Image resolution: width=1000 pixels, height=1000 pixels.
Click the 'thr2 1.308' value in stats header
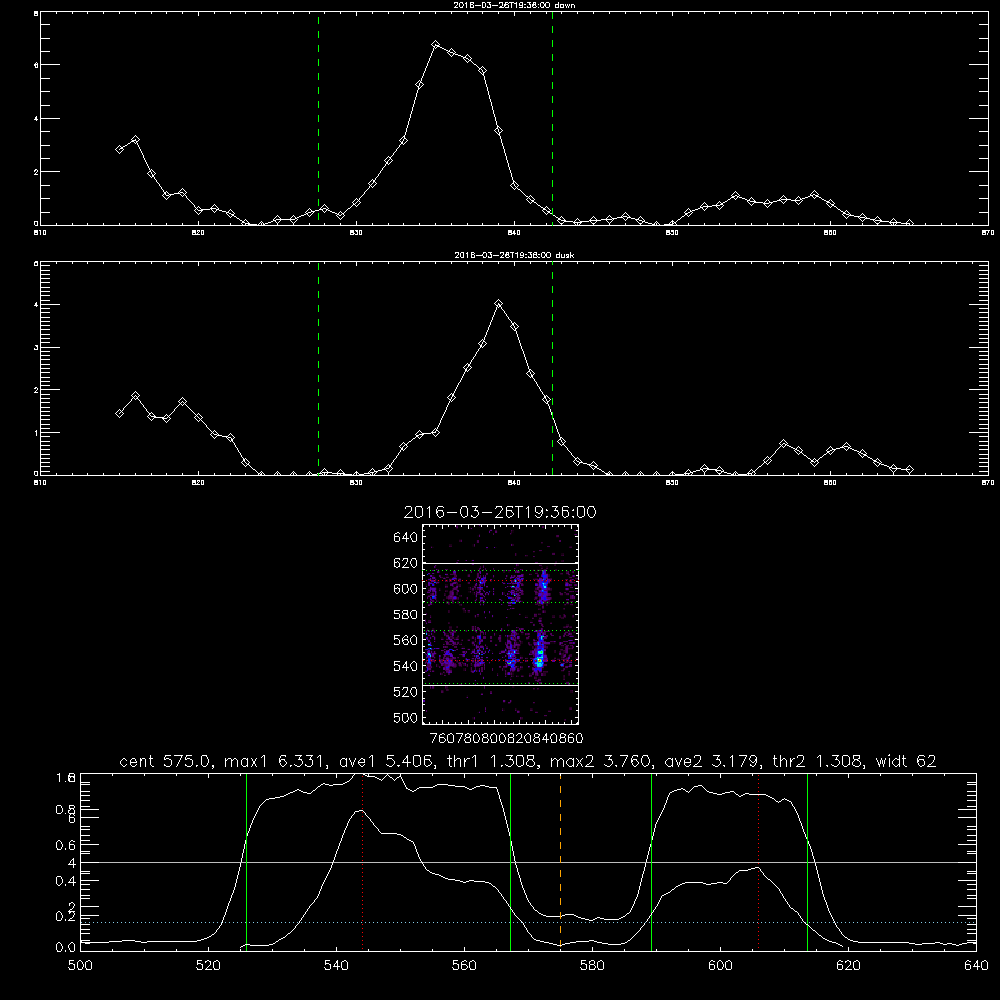tap(819, 761)
